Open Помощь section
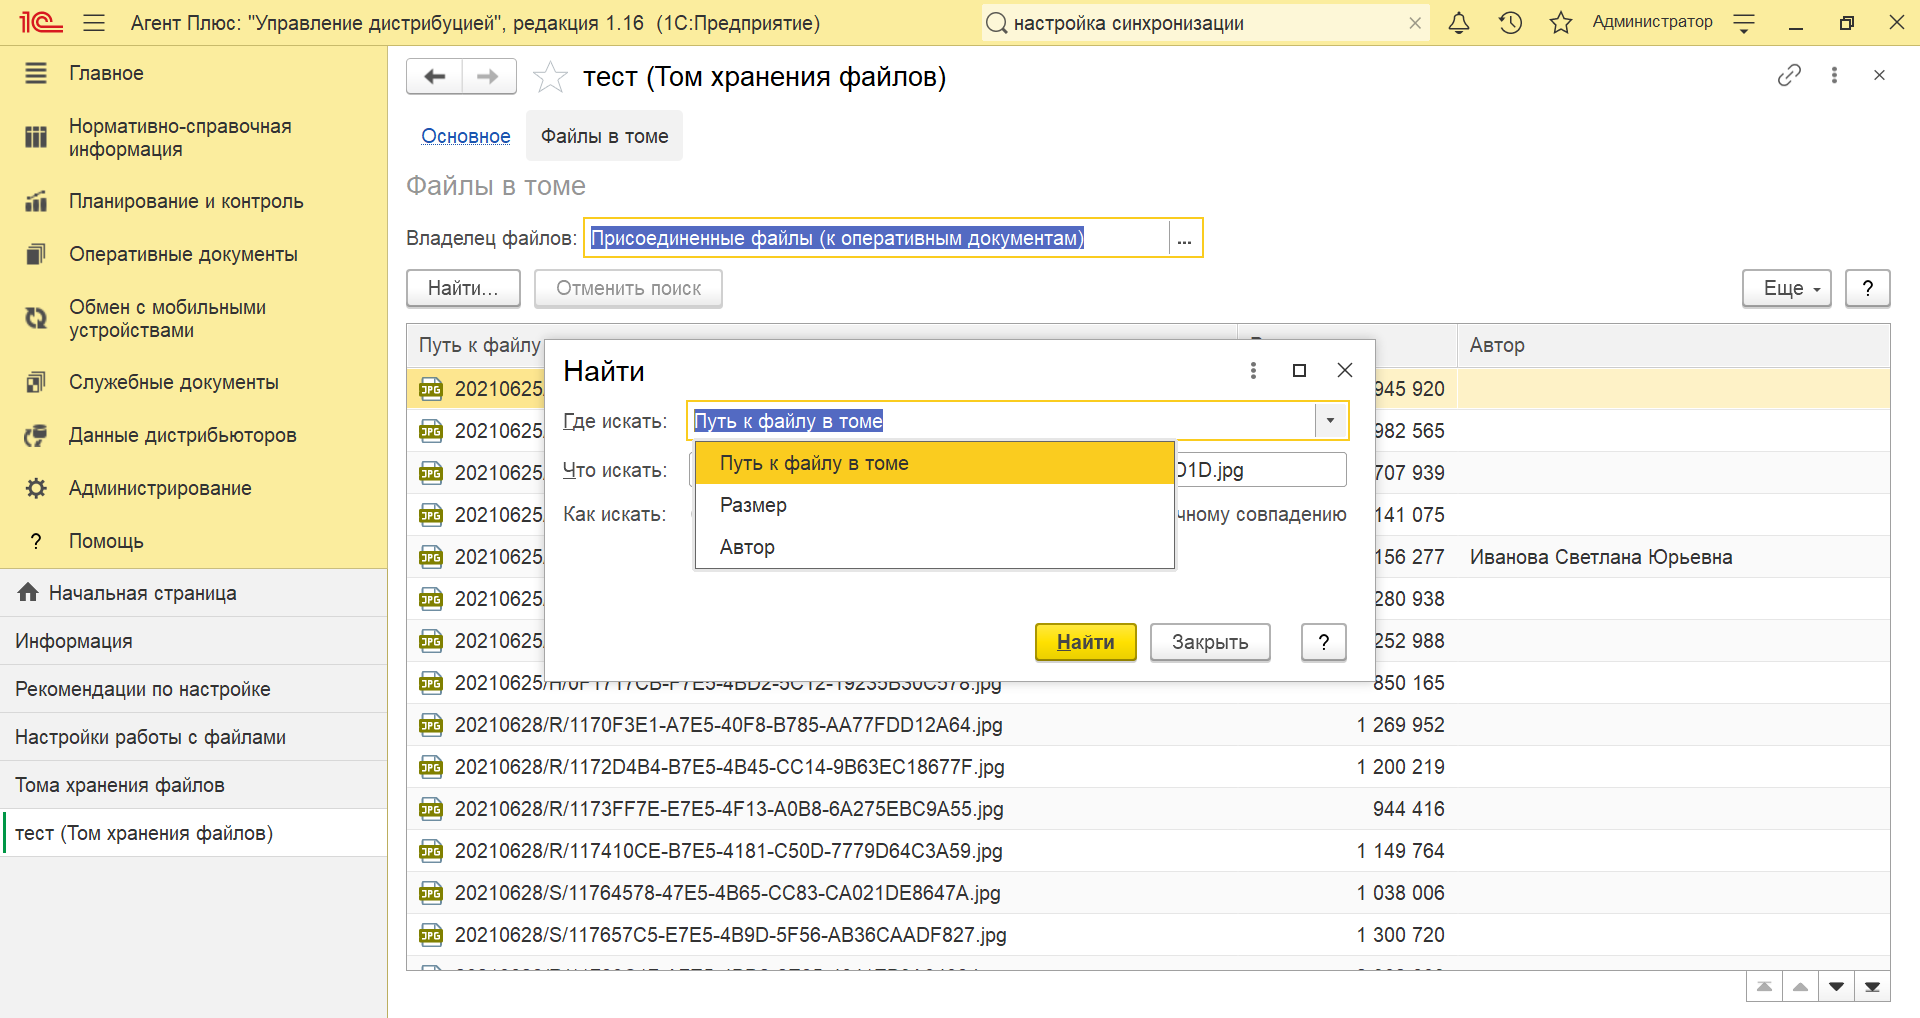 (193, 541)
